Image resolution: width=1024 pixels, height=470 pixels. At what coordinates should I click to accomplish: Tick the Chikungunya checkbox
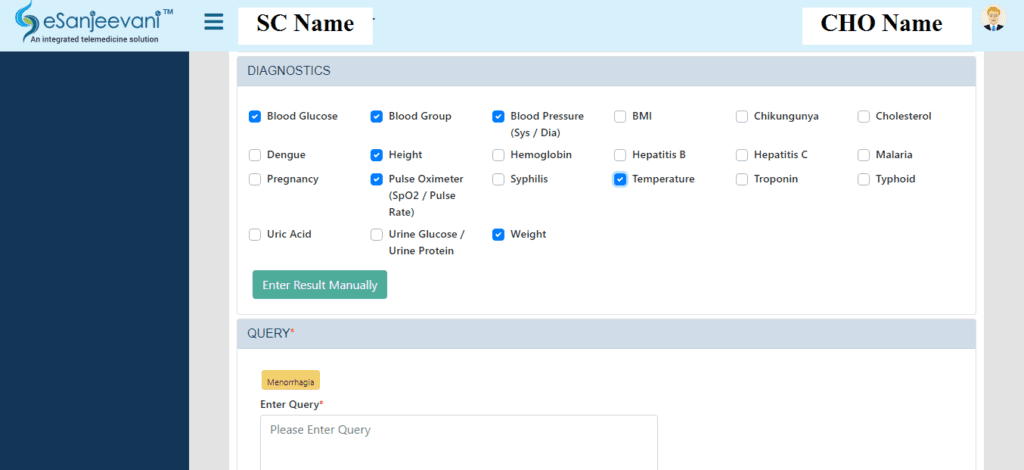coord(742,117)
